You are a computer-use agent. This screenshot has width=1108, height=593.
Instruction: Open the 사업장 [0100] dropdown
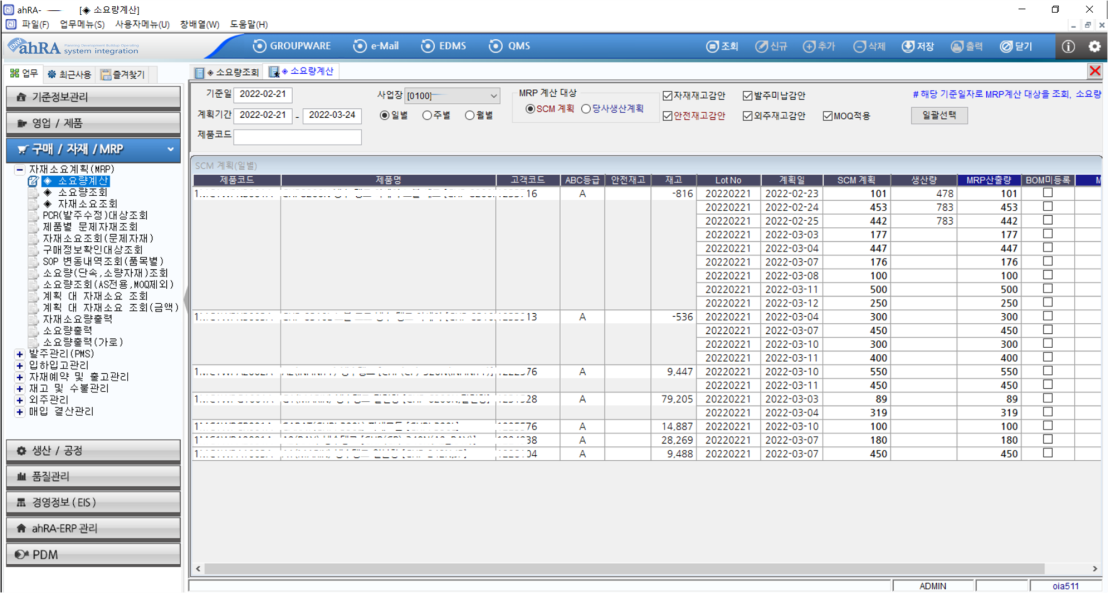click(452, 95)
